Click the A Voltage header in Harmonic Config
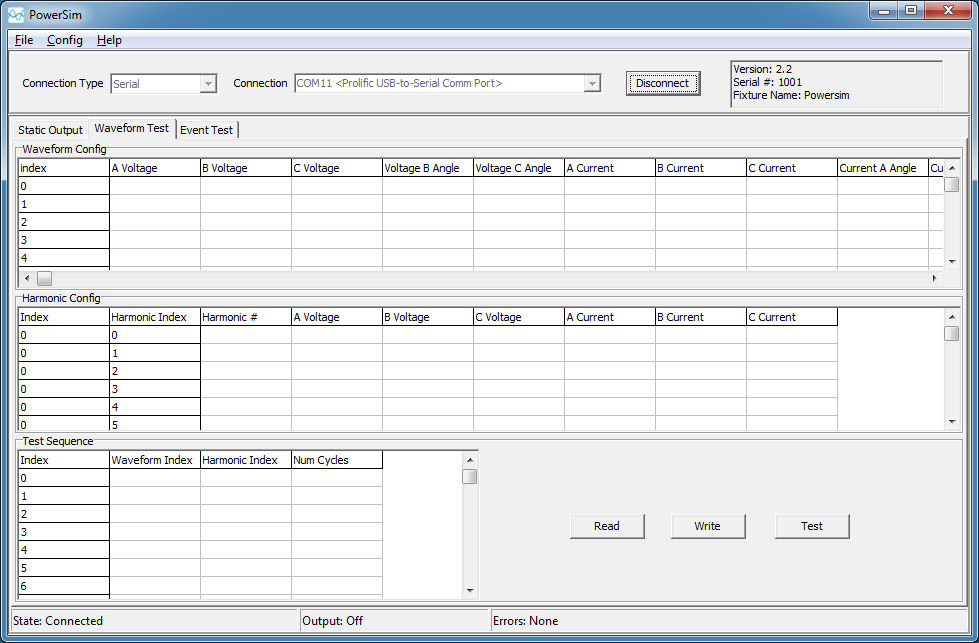The height and width of the screenshot is (643, 979). click(x=337, y=317)
